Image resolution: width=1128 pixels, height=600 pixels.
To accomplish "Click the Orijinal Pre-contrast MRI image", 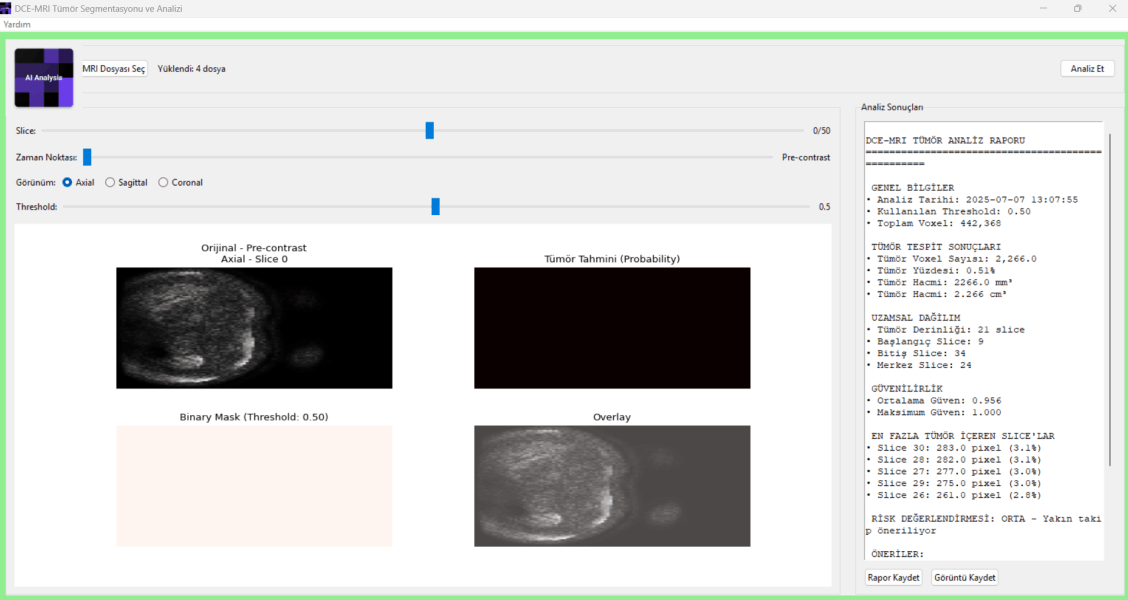I will 254,328.
